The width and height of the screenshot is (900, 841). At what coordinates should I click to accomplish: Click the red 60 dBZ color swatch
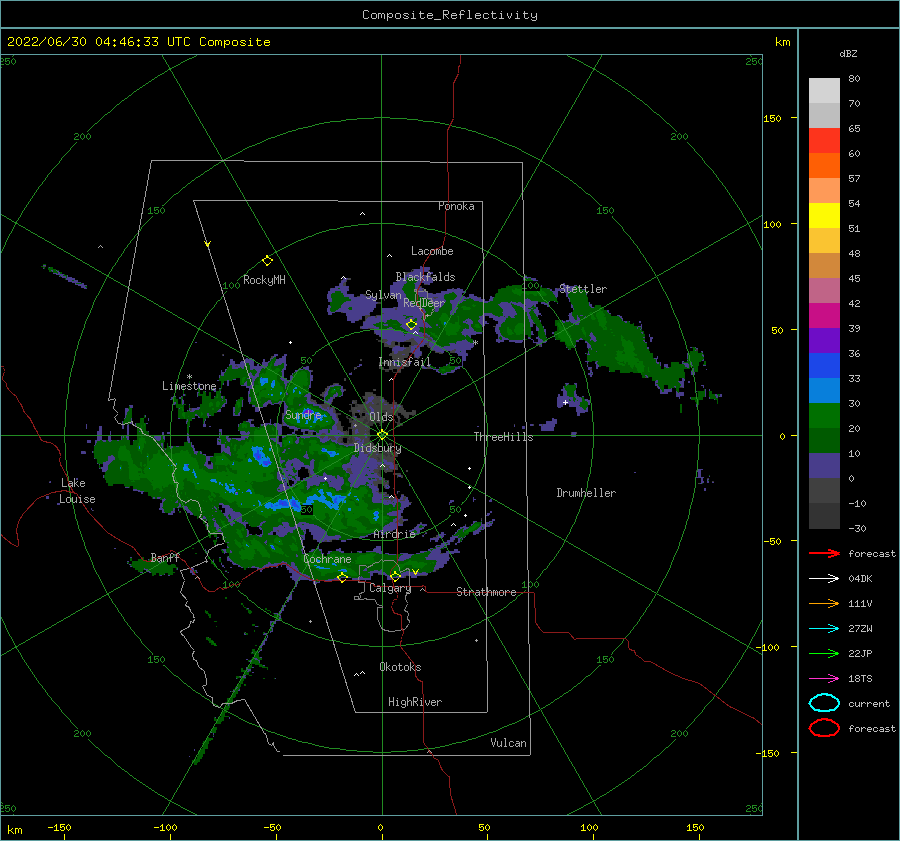pos(824,140)
